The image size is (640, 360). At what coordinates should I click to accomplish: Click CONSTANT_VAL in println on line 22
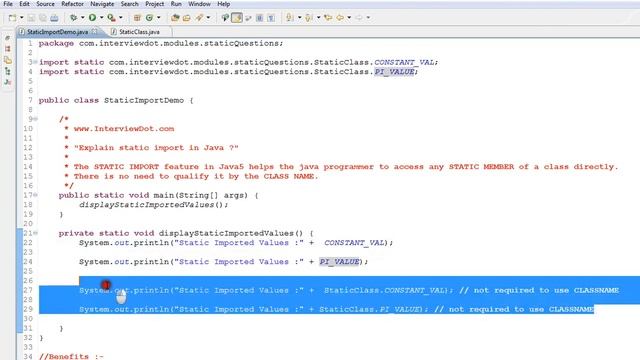(x=354, y=243)
